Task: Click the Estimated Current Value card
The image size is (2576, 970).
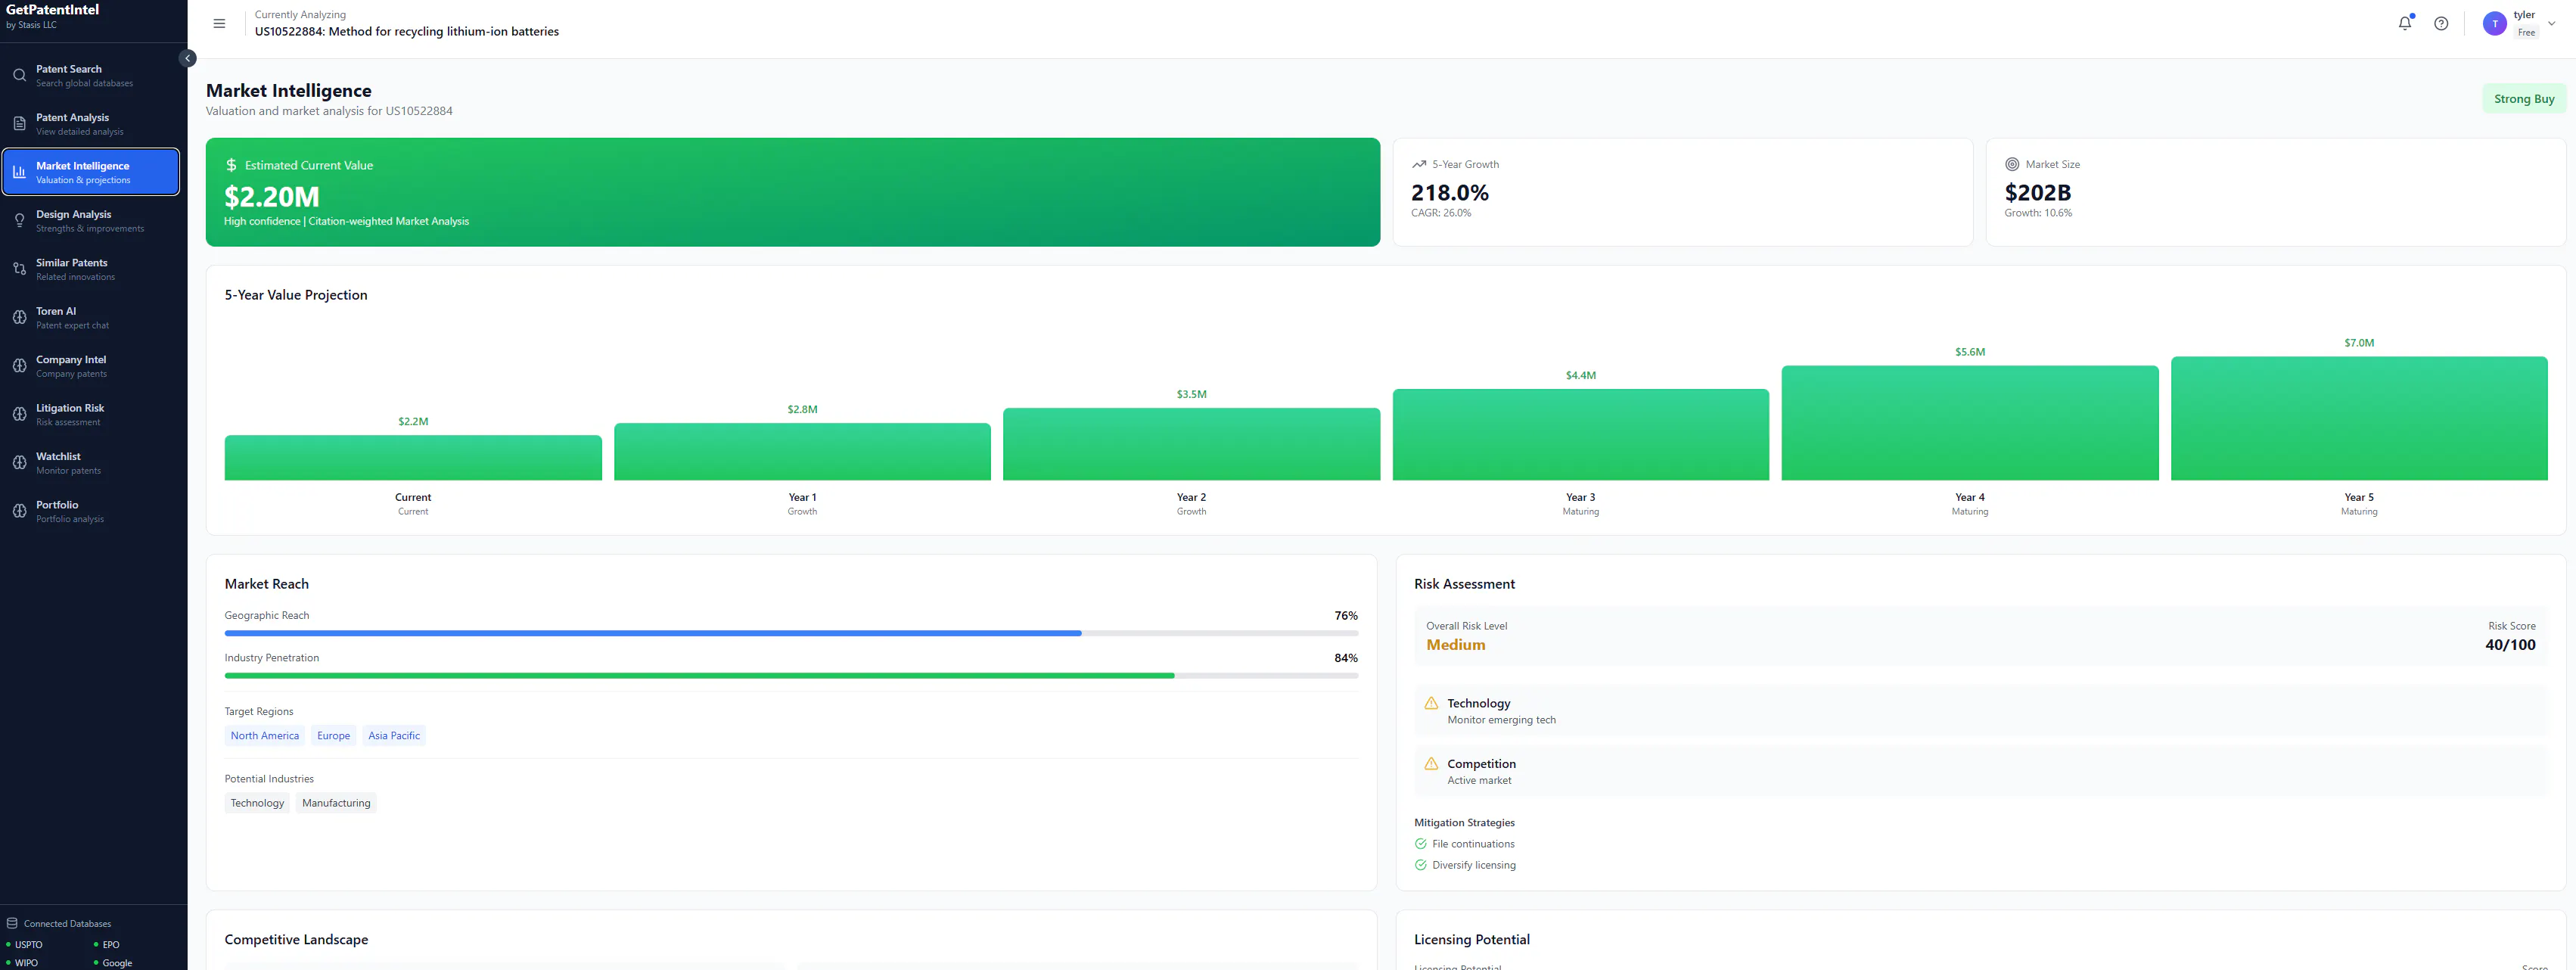Action: pos(792,192)
